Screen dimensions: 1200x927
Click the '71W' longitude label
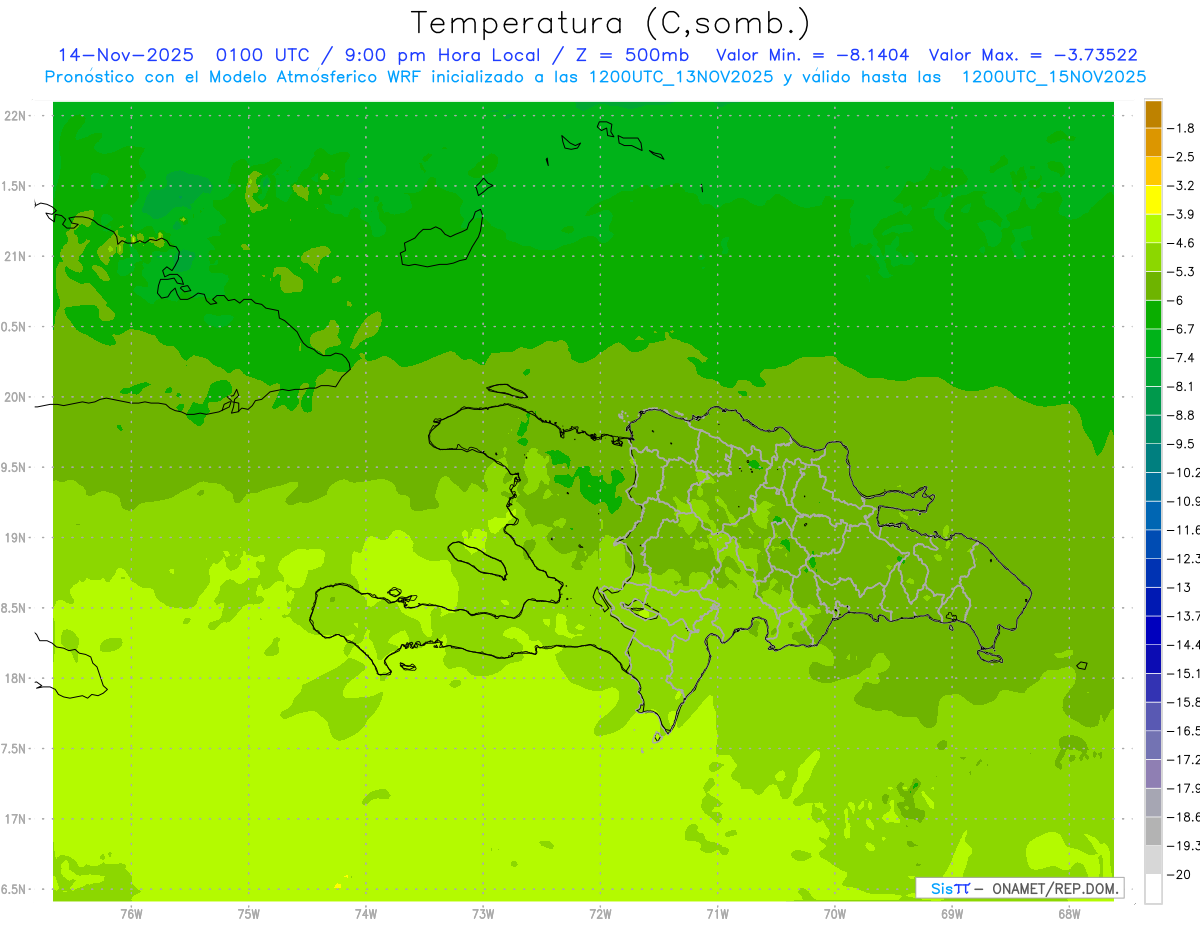click(x=717, y=914)
